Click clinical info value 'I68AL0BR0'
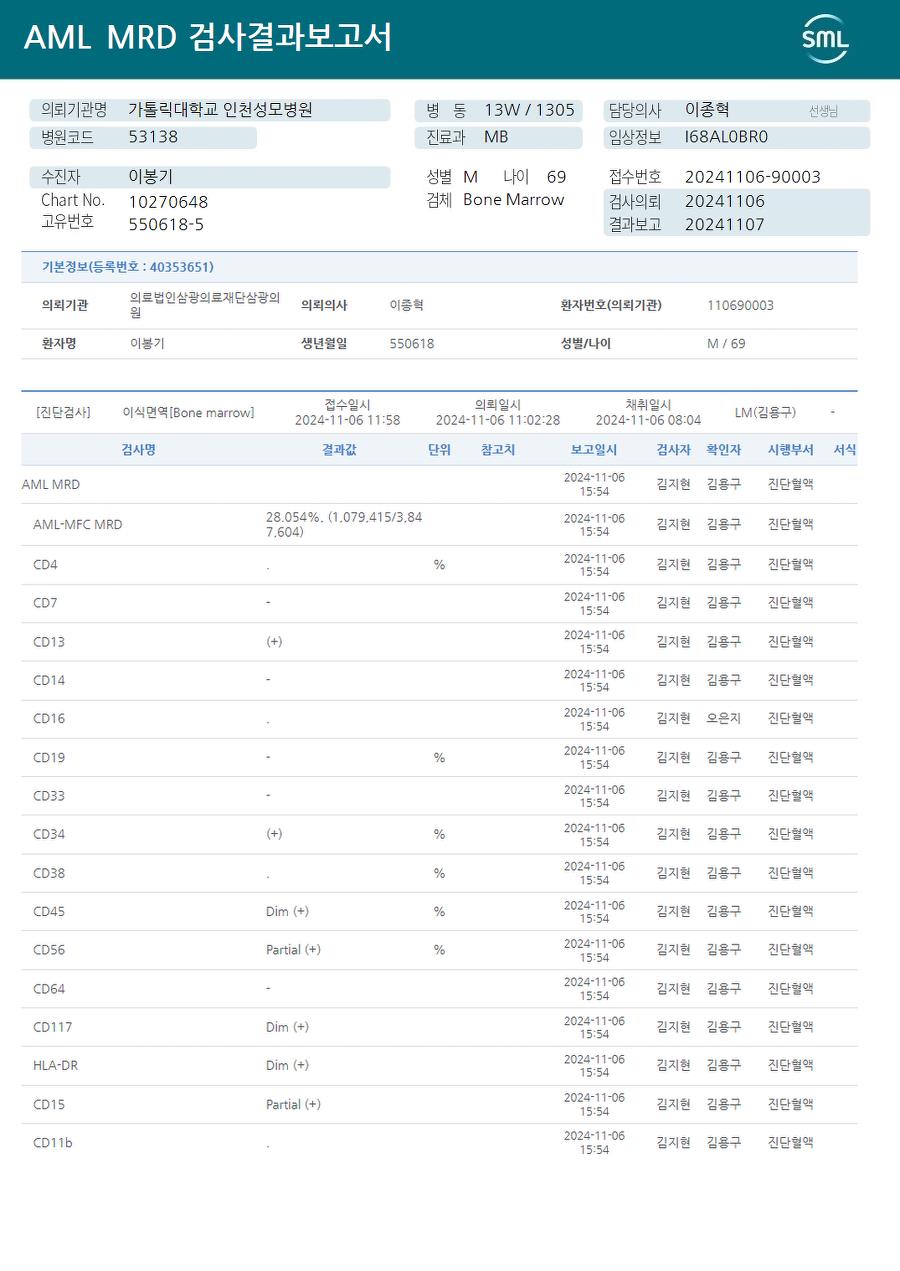The height and width of the screenshot is (1271, 900). [726, 137]
